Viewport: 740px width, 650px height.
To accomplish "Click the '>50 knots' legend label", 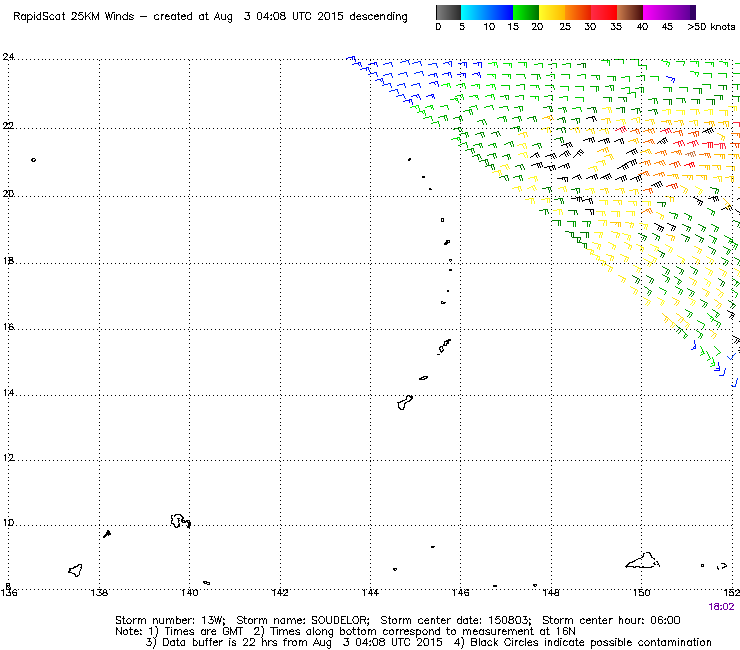I will pyautogui.click(x=711, y=27).
